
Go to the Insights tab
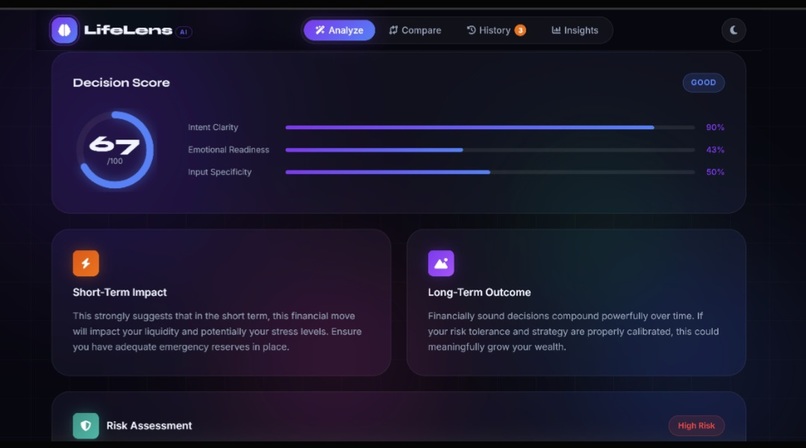pyautogui.click(x=575, y=30)
